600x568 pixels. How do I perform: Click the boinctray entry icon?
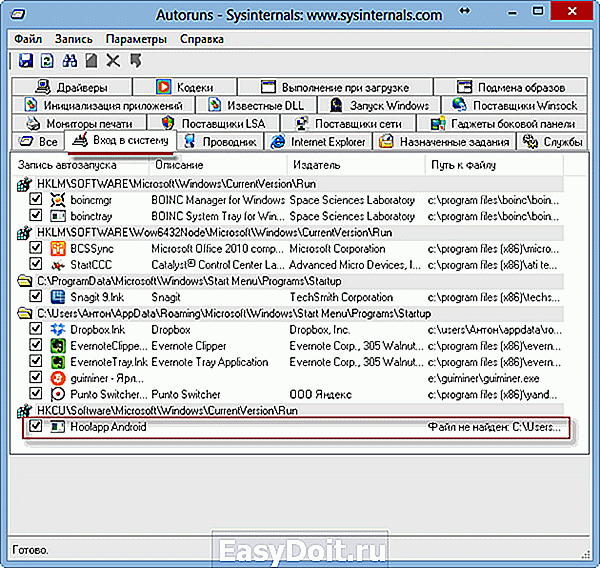click(x=58, y=216)
